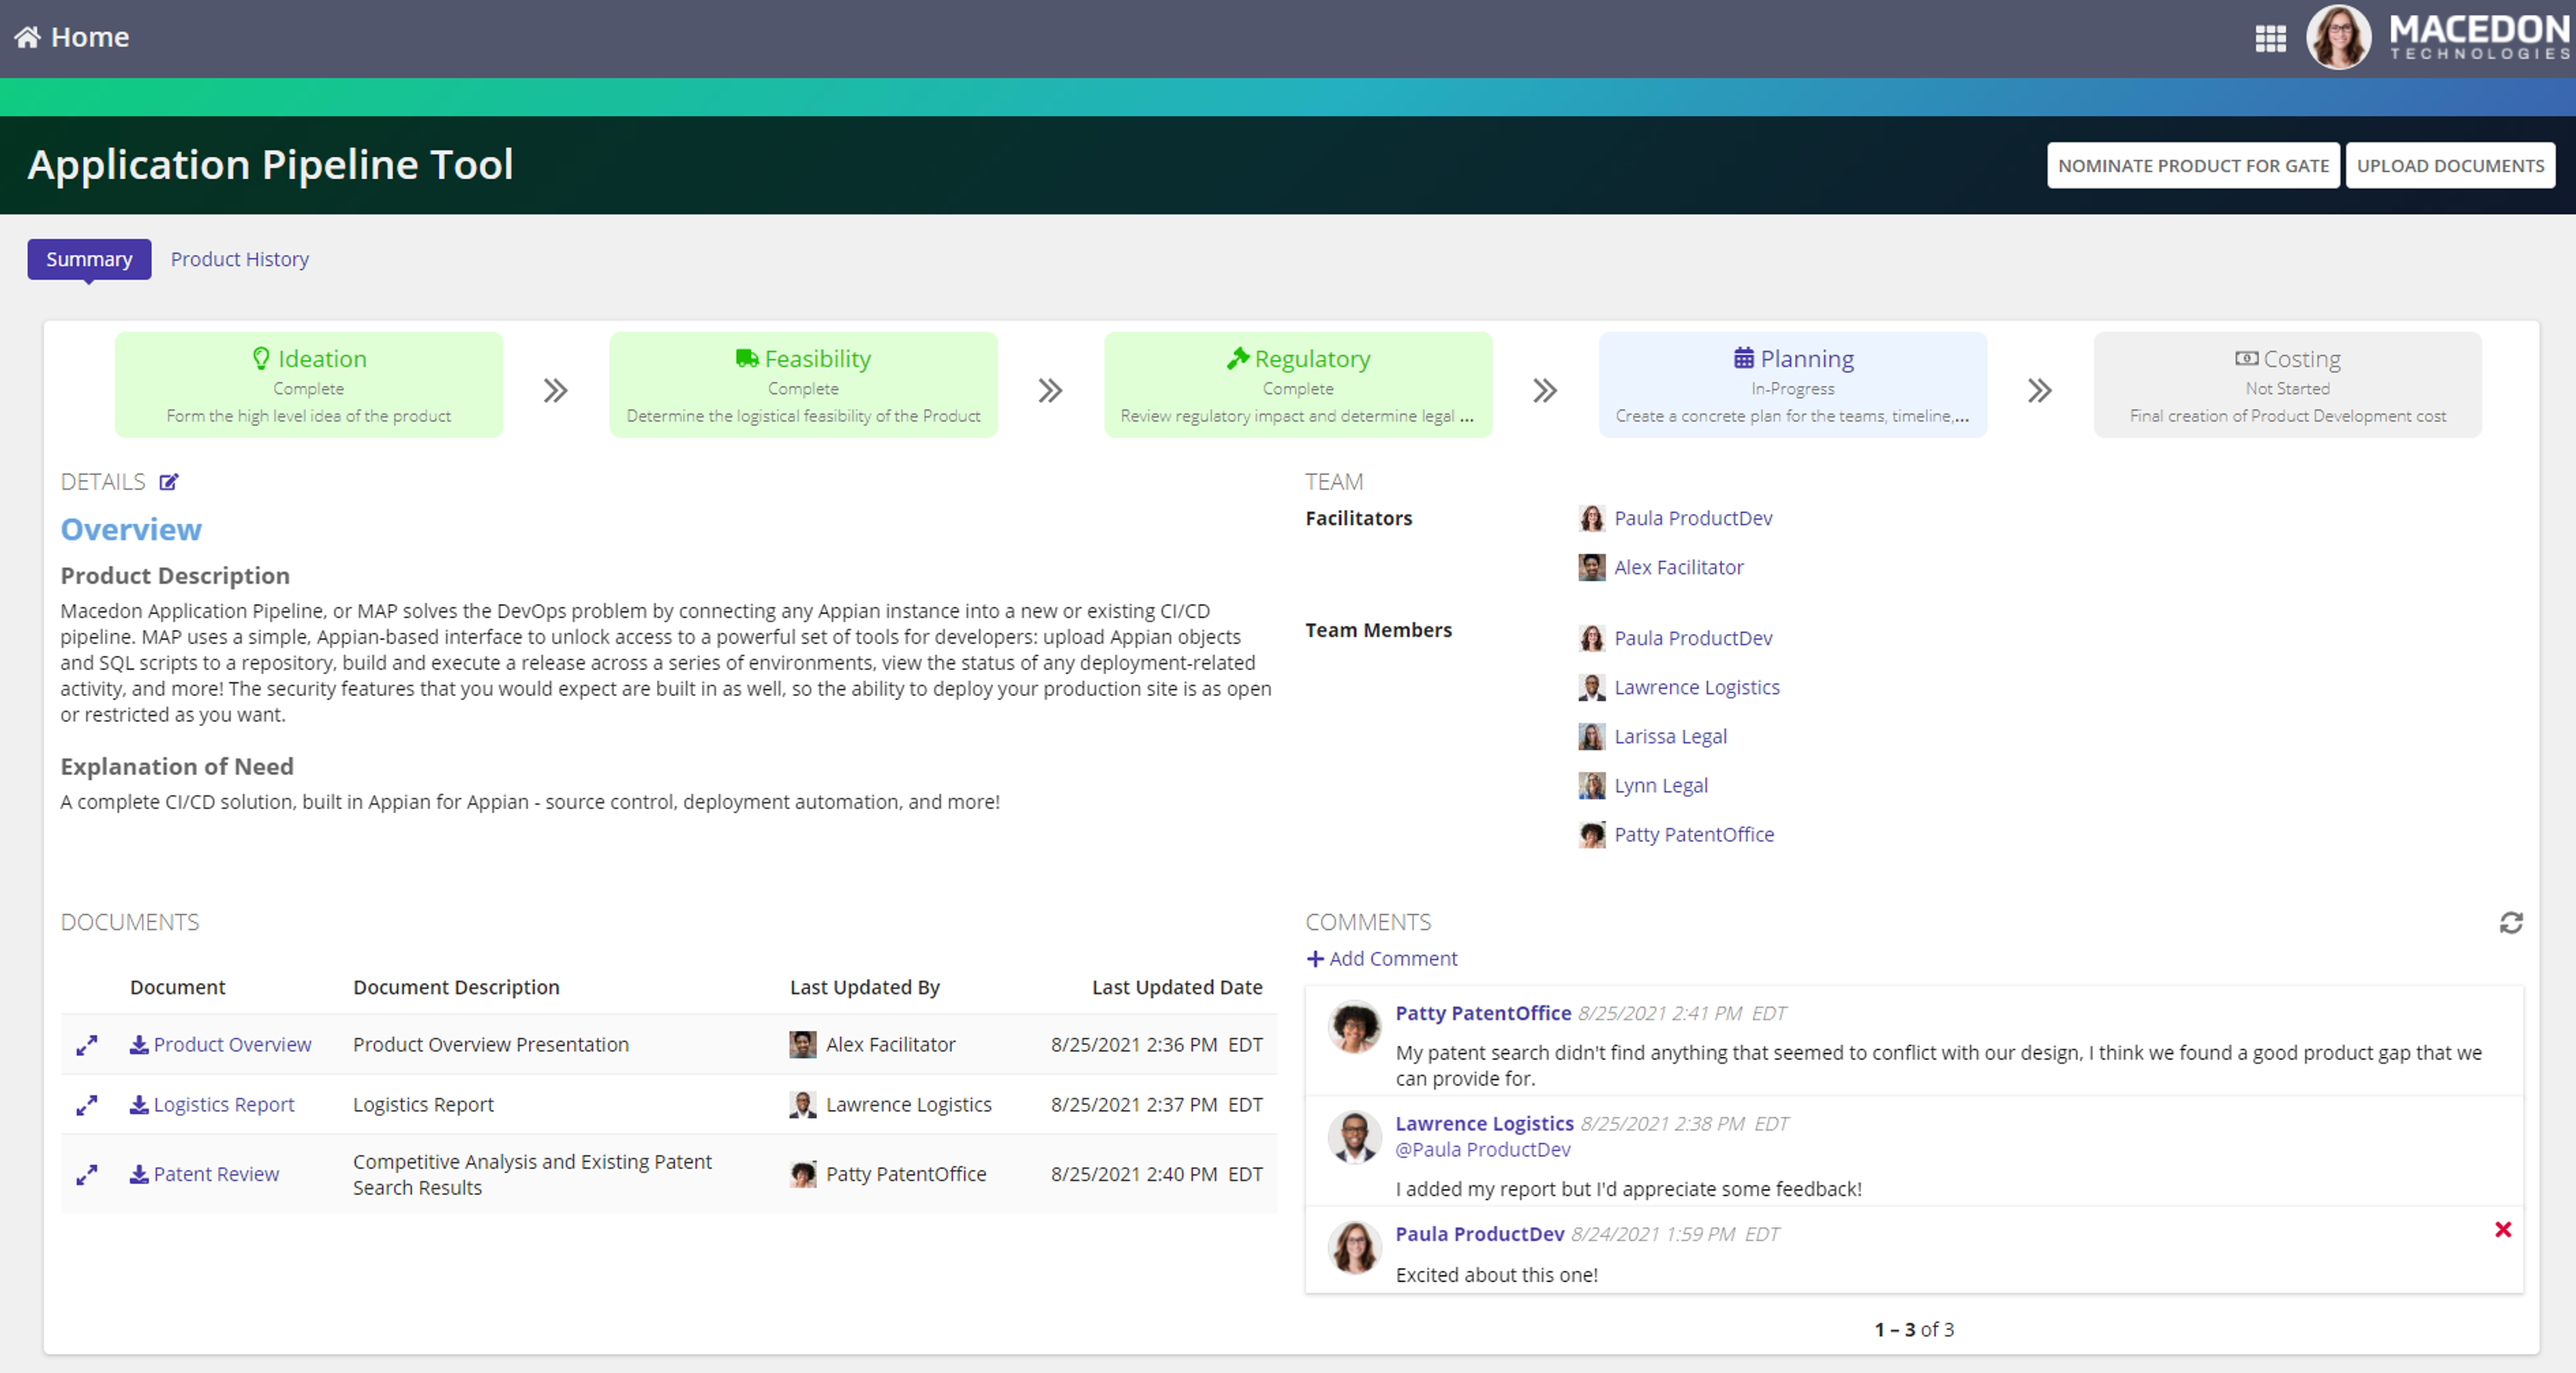2576x1373 pixels.
Task: Open the Logistics Report document link
Action: pos(224,1105)
